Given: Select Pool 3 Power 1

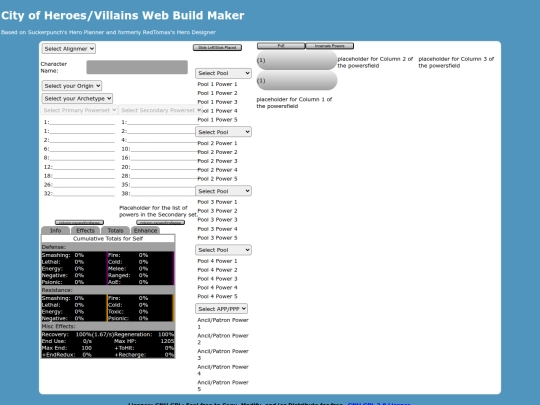Looking at the screenshot, I should click(x=217, y=202).
